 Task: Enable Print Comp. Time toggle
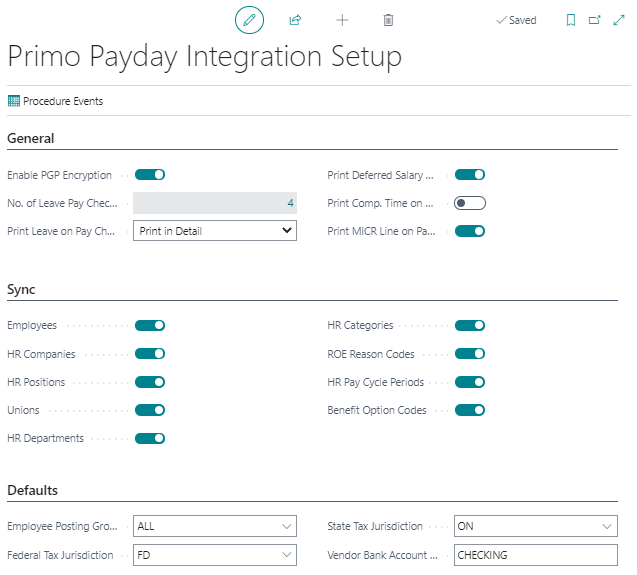pos(470,203)
